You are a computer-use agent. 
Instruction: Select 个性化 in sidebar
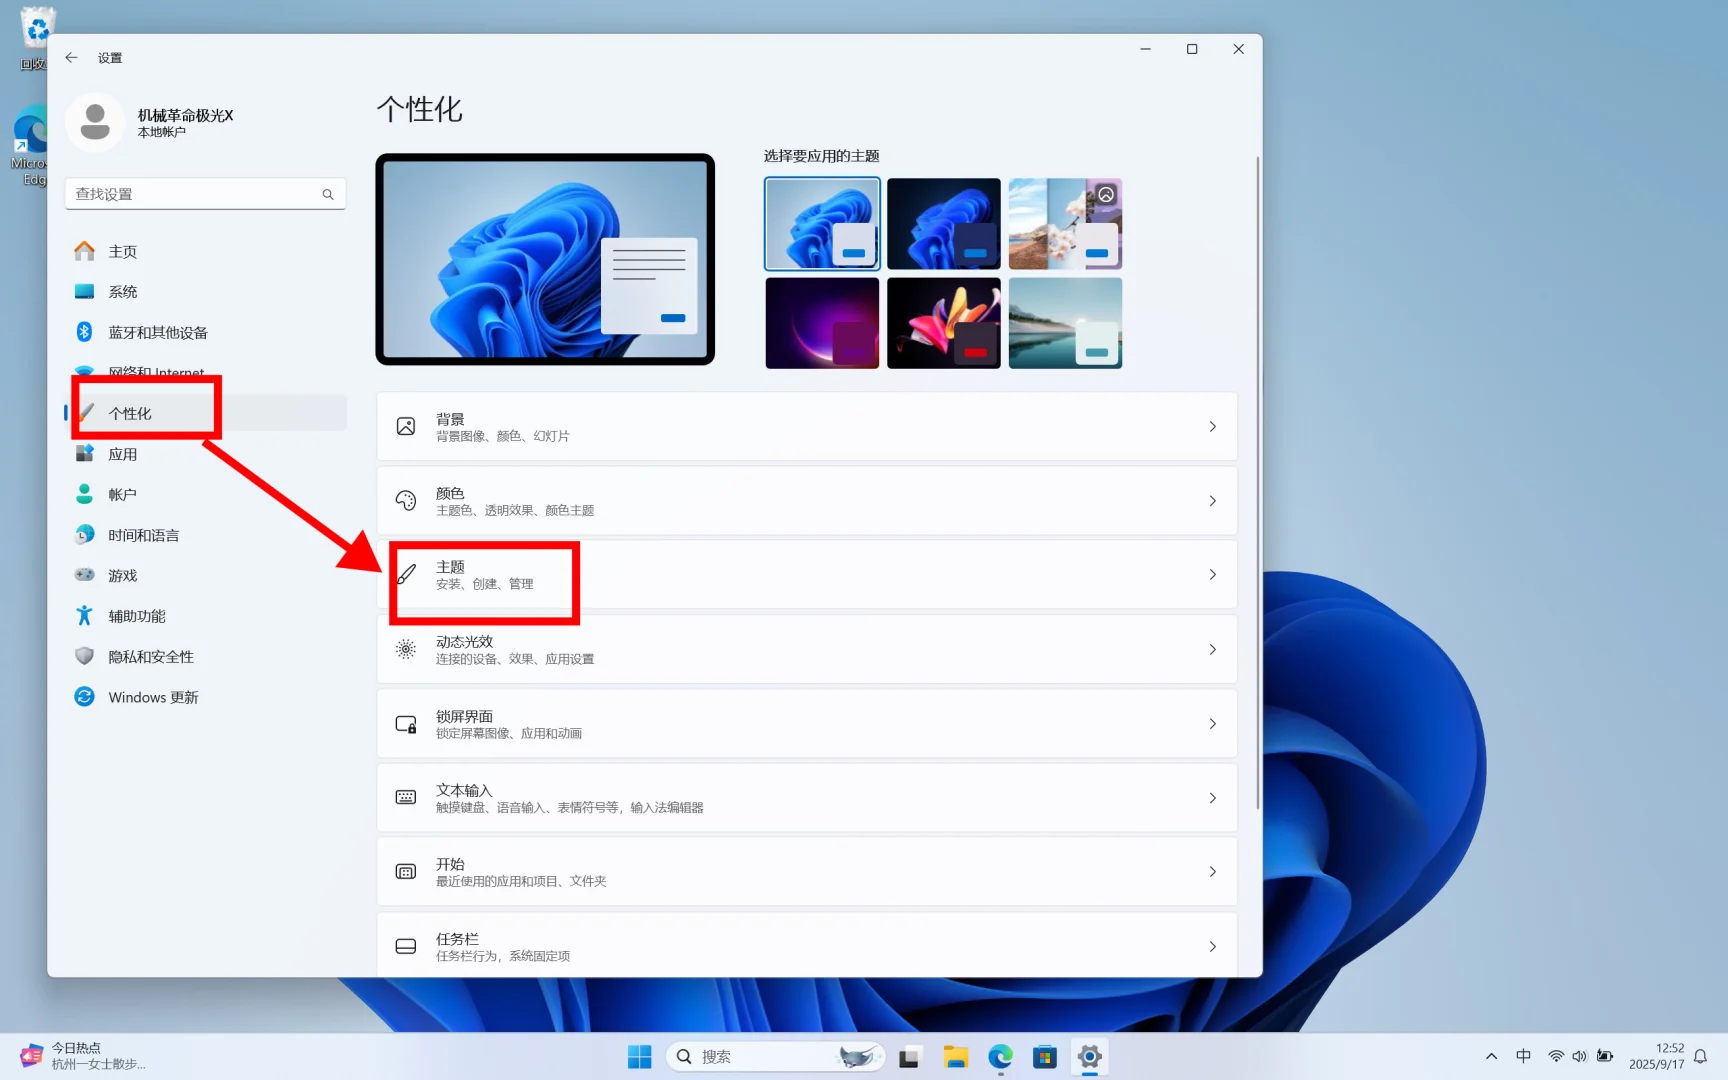pyautogui.click(x=206, y=413)
